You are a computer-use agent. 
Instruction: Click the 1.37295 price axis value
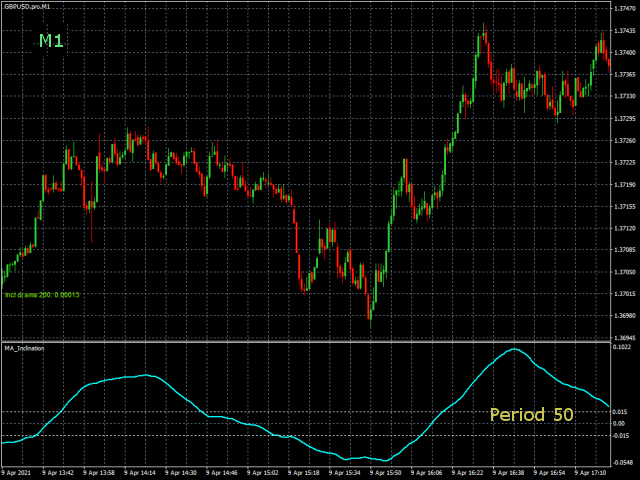click(624, 118)
